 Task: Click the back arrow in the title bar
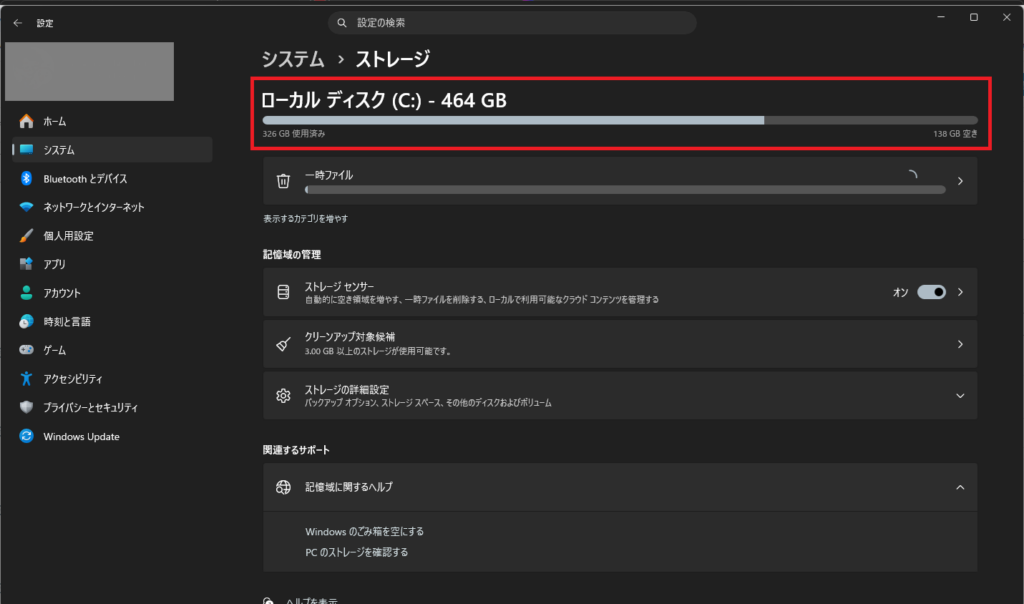(x=18, y=23)
